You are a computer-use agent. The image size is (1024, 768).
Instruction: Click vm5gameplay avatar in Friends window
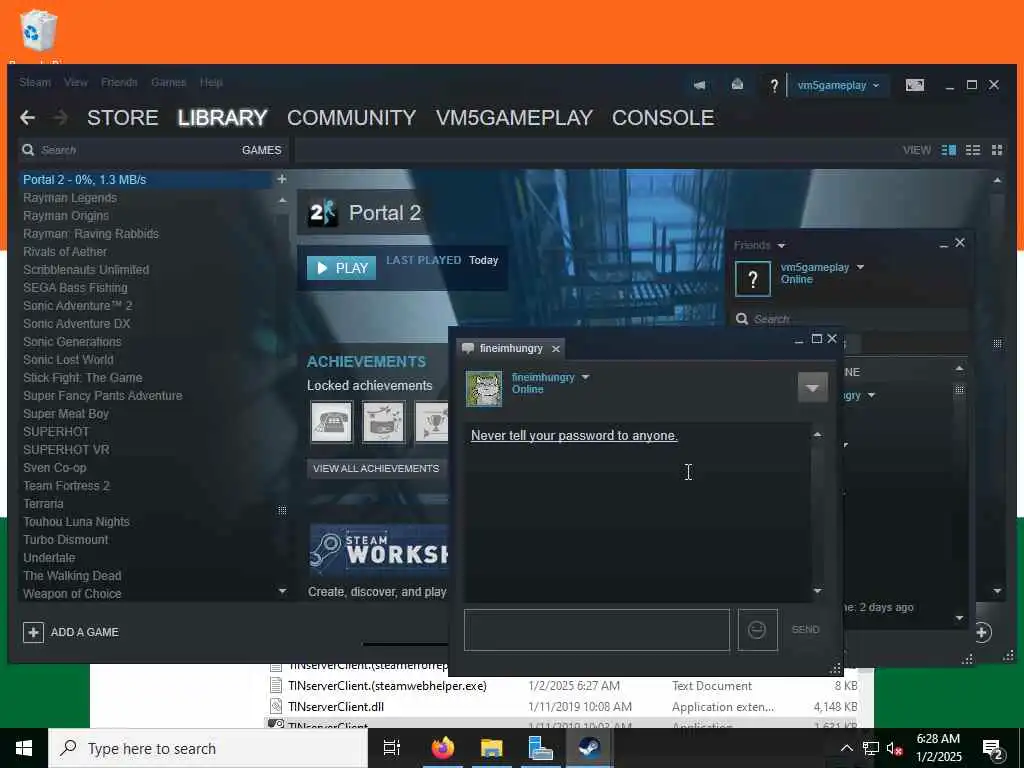pyautogui.click(x=753, y=279)
